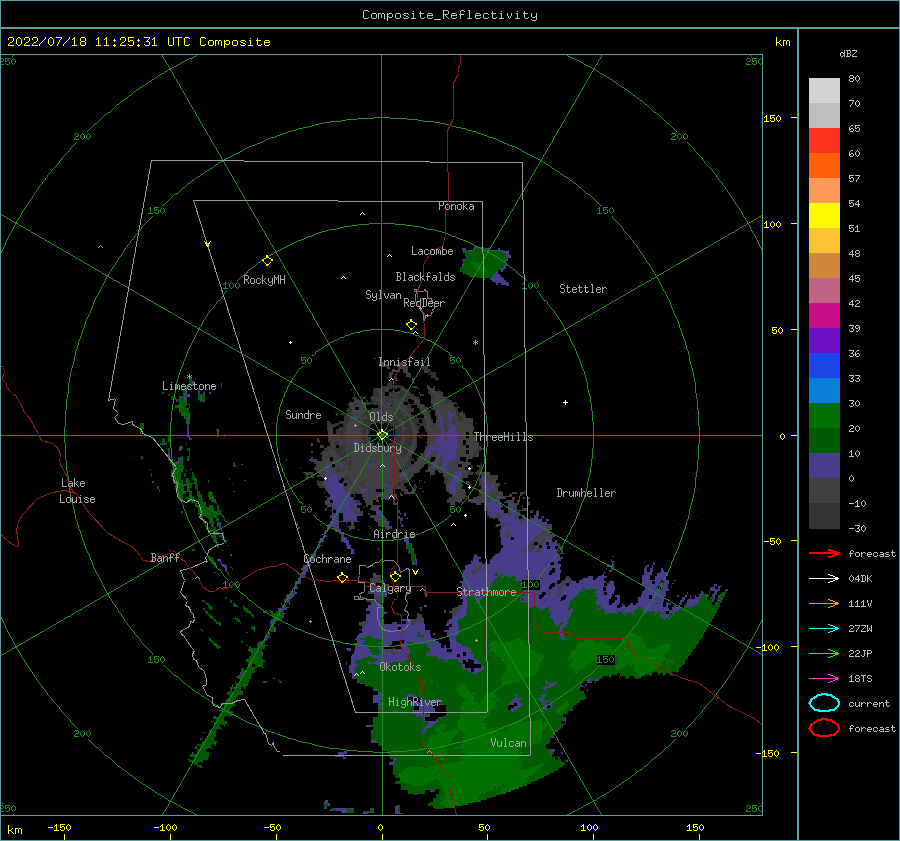Pick the magenta 42-39 dBZ swatch
Image resolution: width=900 pixels, height=841 pixels.
(824, 316)
